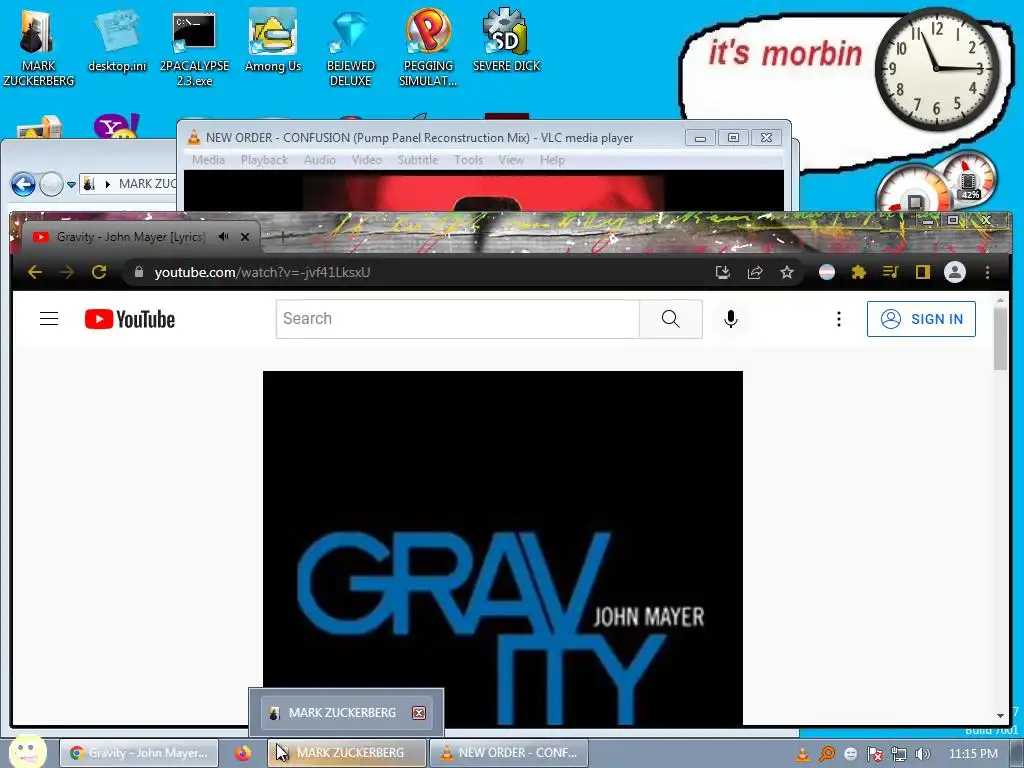
Task: Open the Tools menu in VLC
Action: 468,160
